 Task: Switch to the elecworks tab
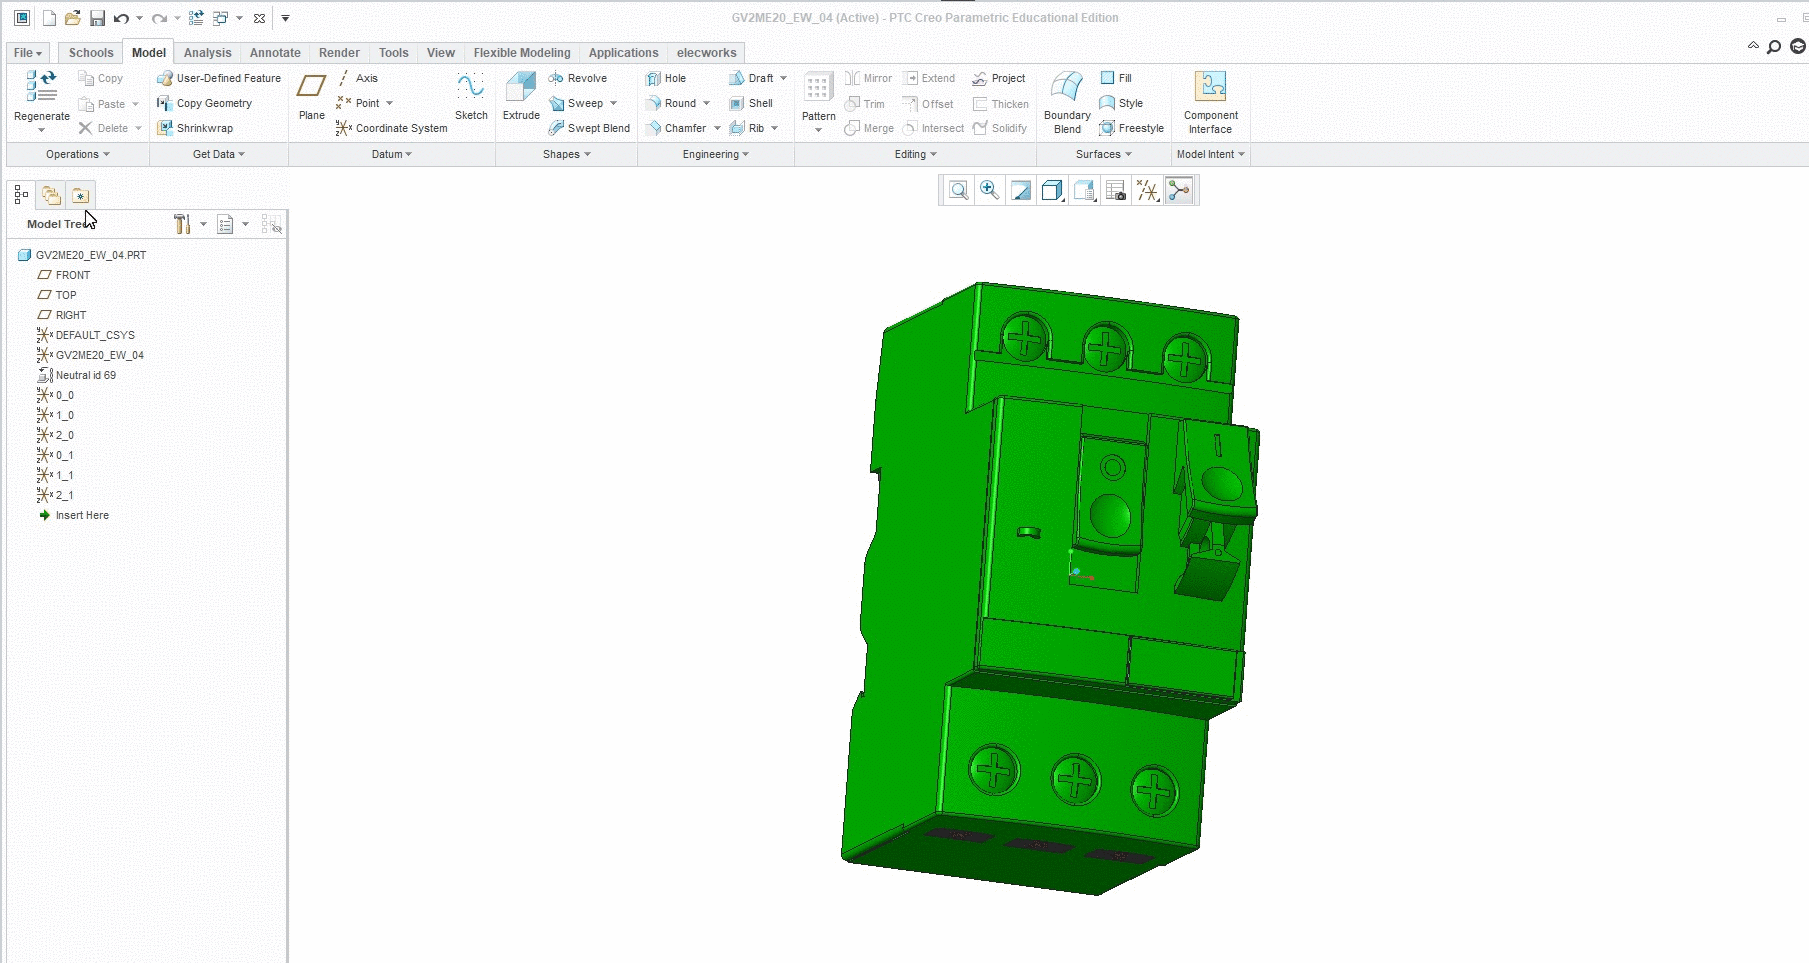tap(706, 53)
